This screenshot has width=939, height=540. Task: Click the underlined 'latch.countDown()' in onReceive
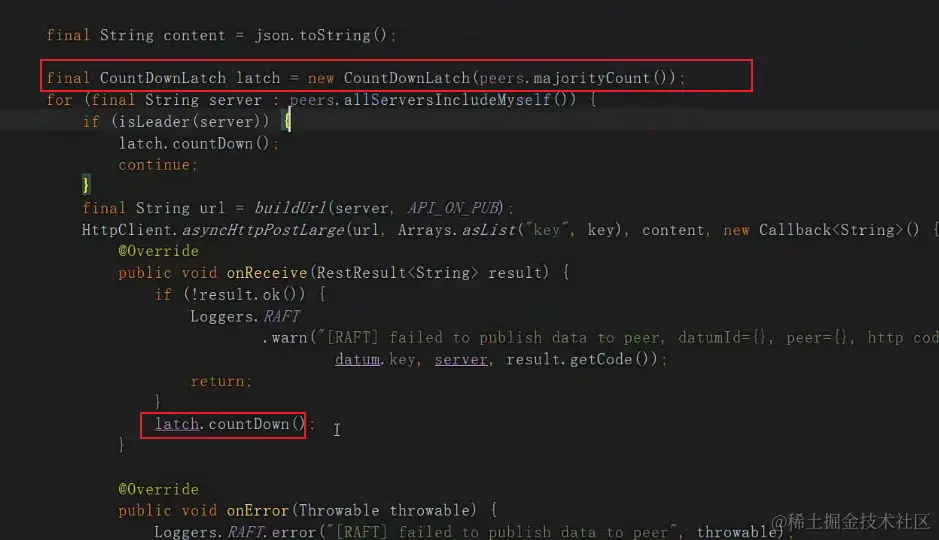[230, 424]
